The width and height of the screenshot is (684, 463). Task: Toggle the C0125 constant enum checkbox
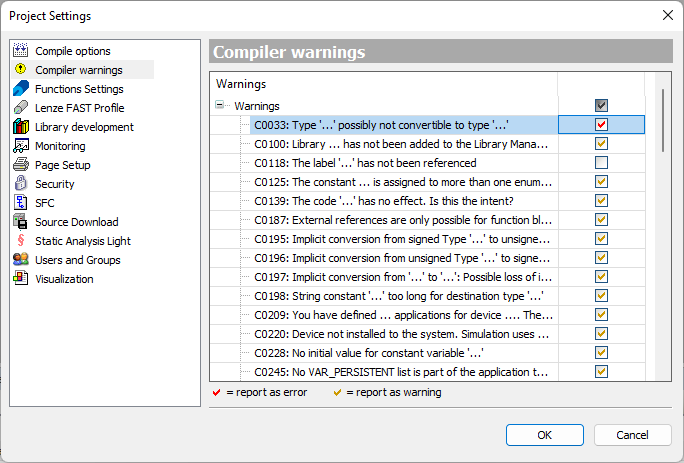click(601, 181)
